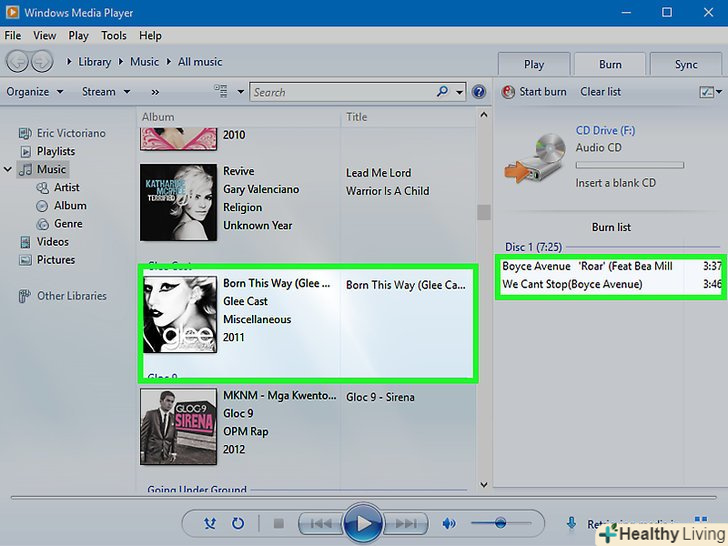Switch to the Burn tab
This screenshot has height=546, width=728.
point(610,64)
